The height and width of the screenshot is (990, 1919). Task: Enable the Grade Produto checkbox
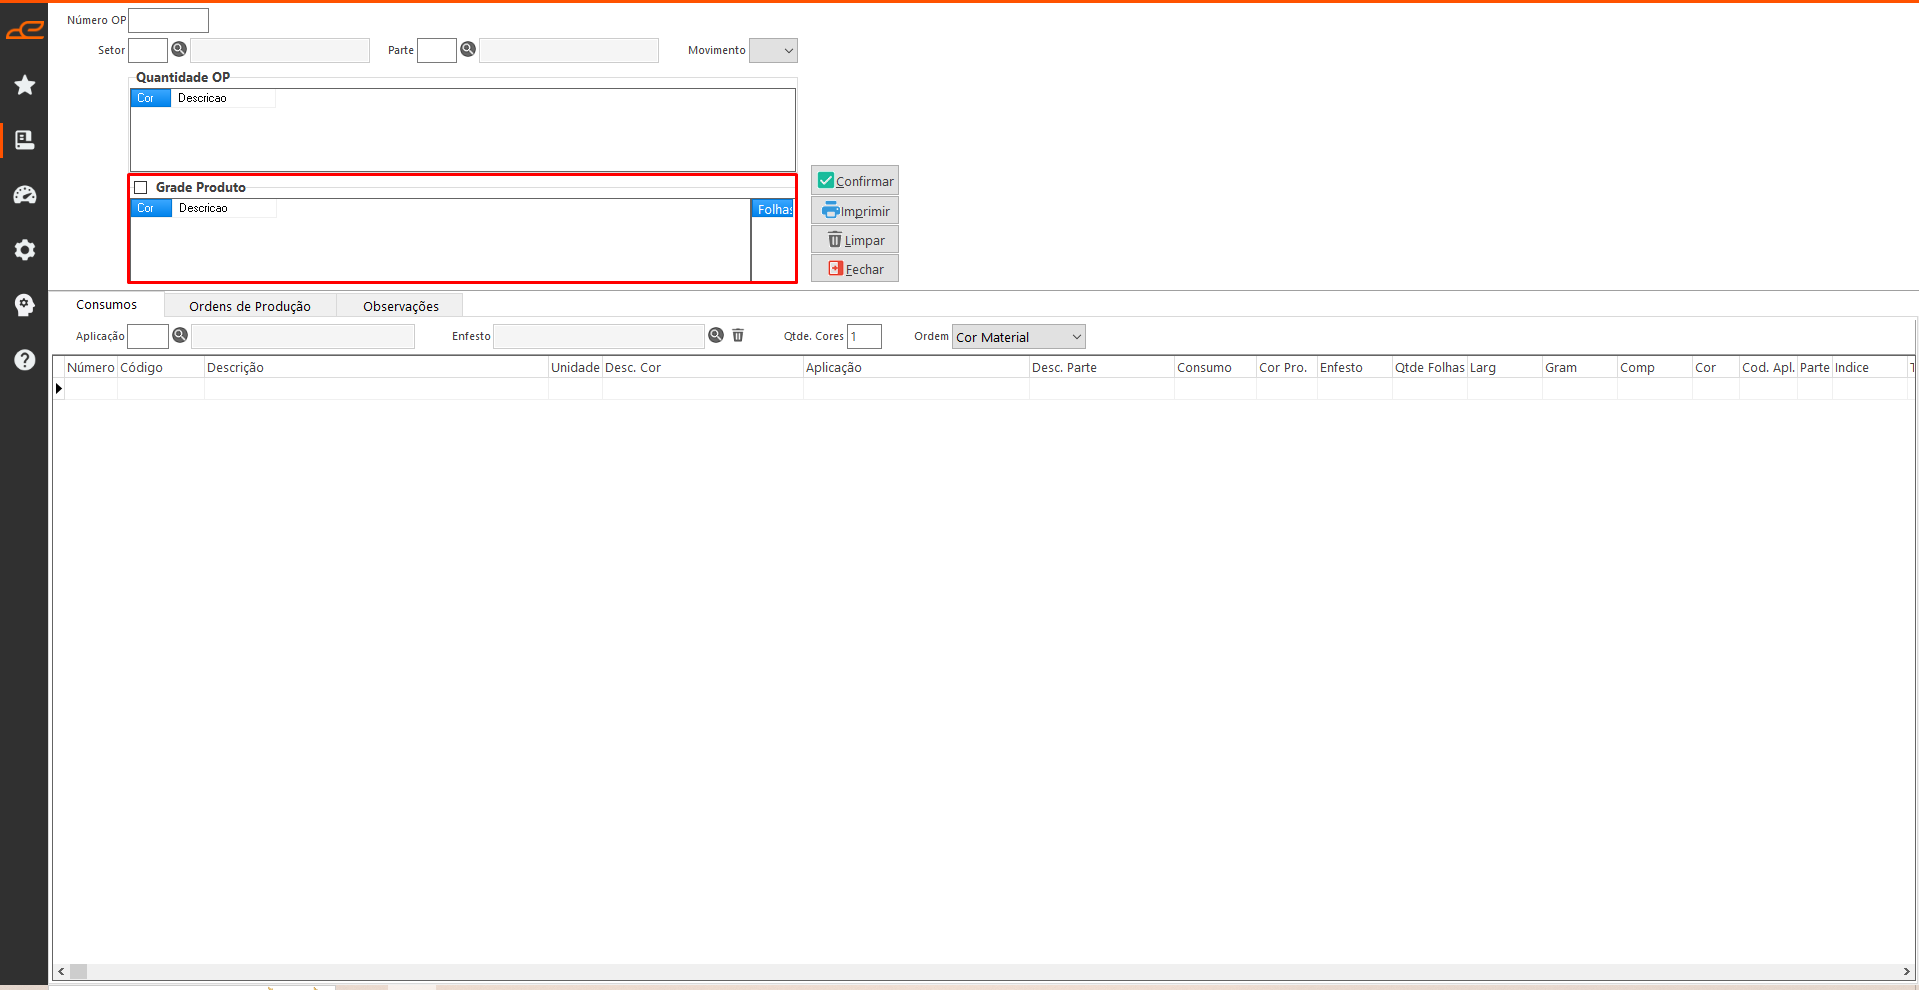pyautogui.click(x=141, y=187)
